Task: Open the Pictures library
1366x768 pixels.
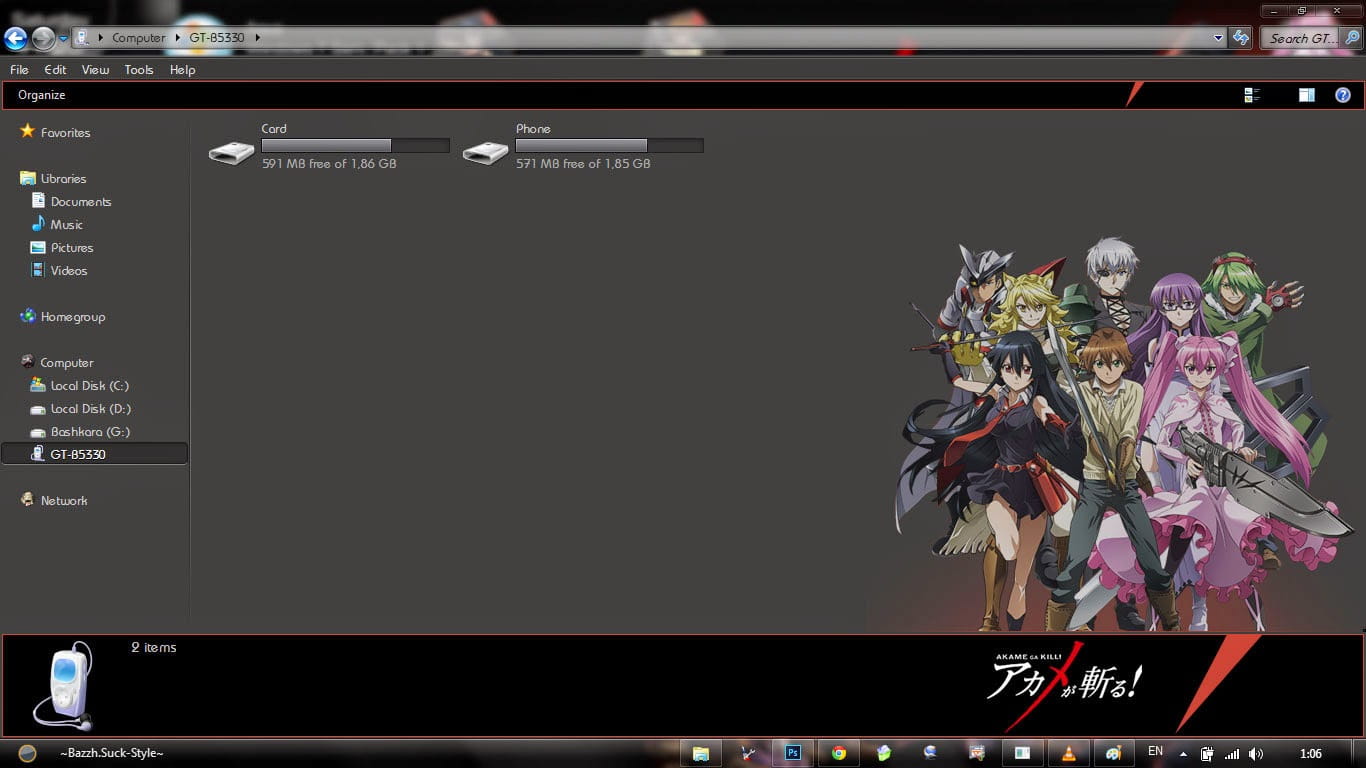Action: coord(72,248)
